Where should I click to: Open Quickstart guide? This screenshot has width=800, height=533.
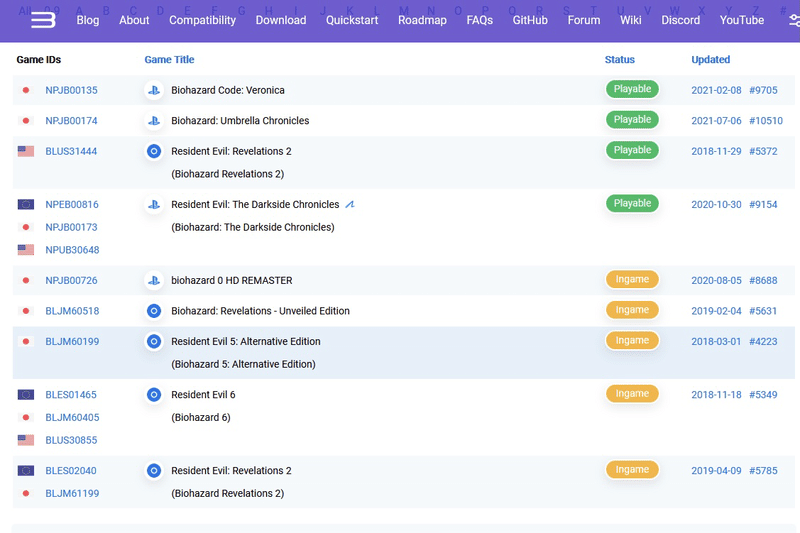tap(352, 20)
